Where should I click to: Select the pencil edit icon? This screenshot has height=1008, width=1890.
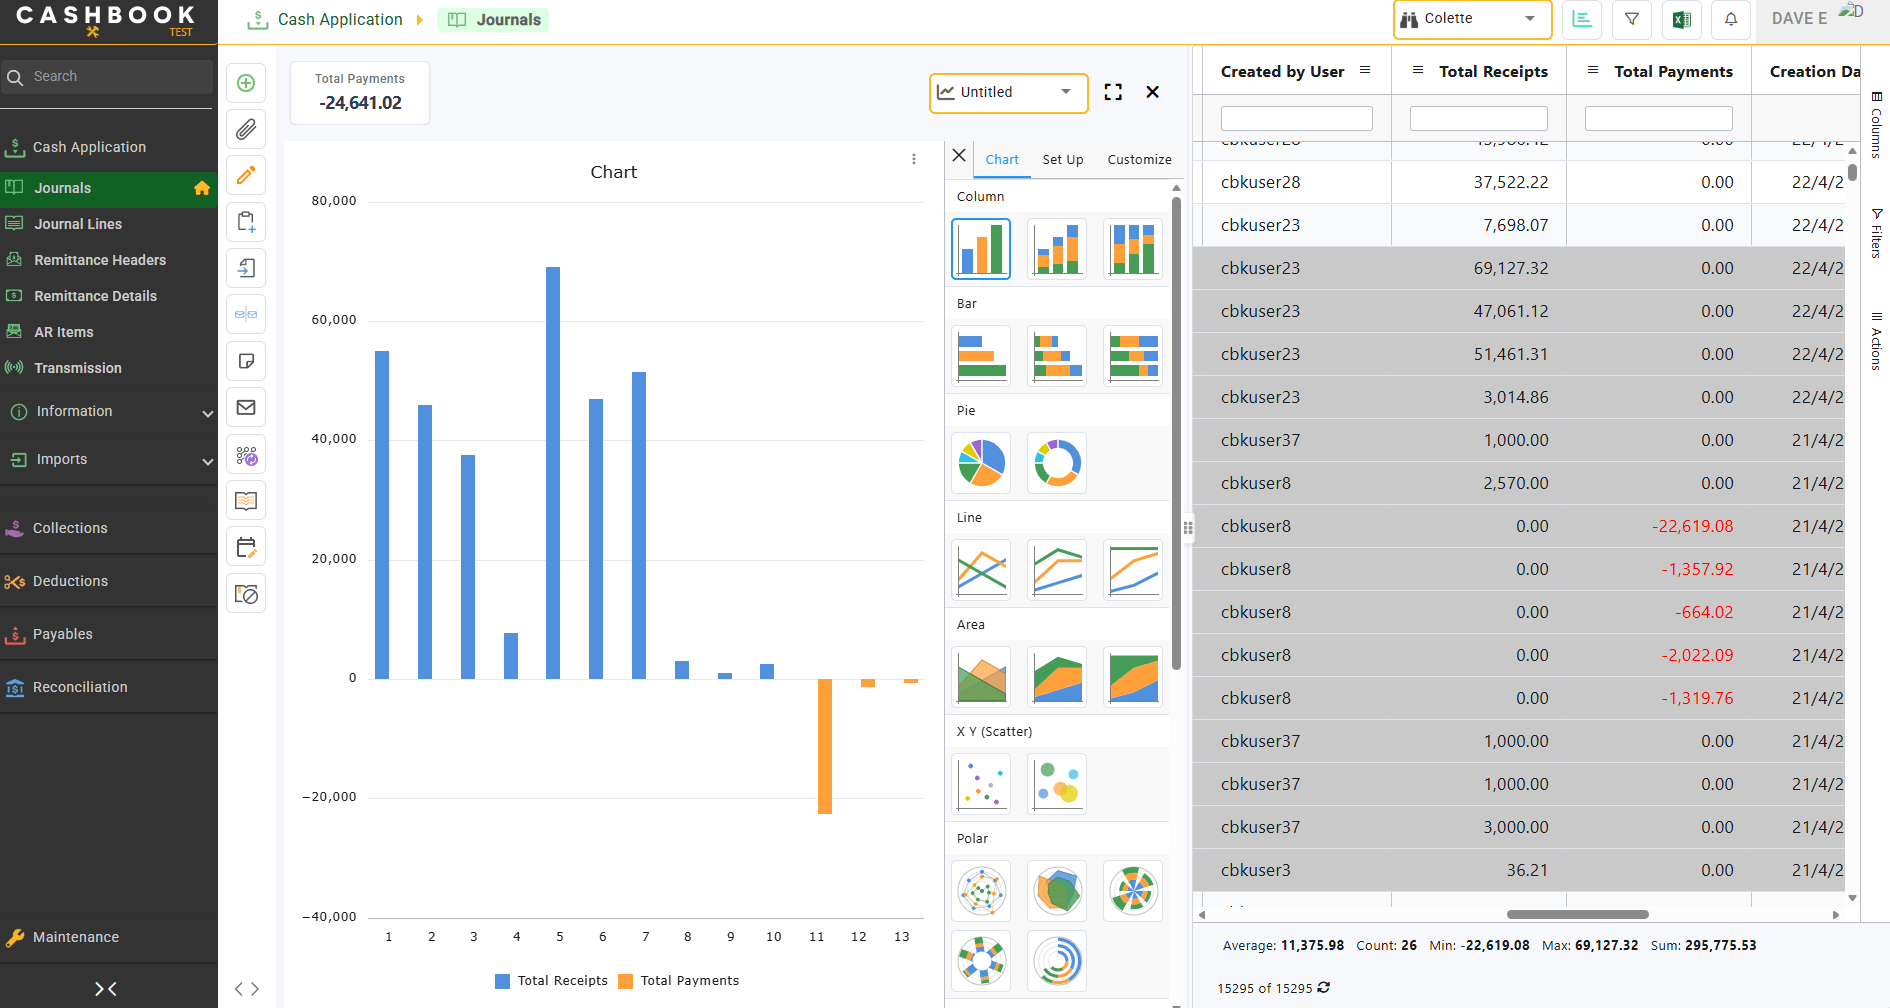coord(246,175)
